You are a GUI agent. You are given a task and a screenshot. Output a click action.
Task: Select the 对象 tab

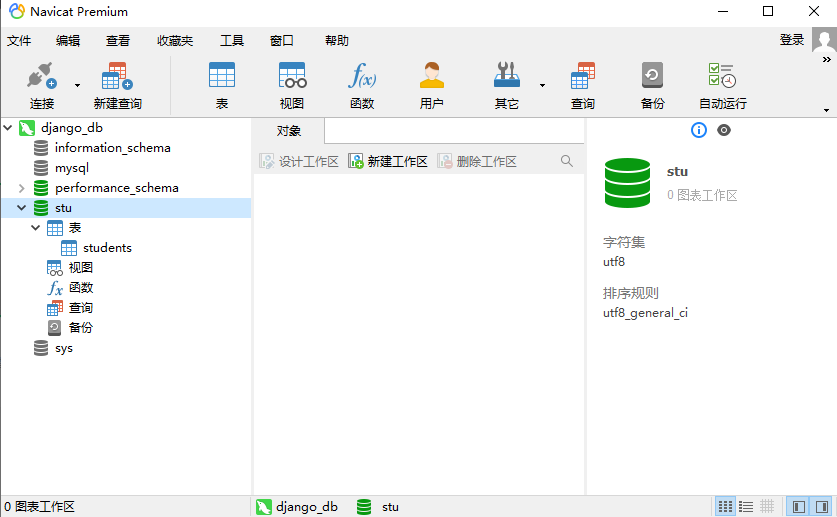coord(289,131)
